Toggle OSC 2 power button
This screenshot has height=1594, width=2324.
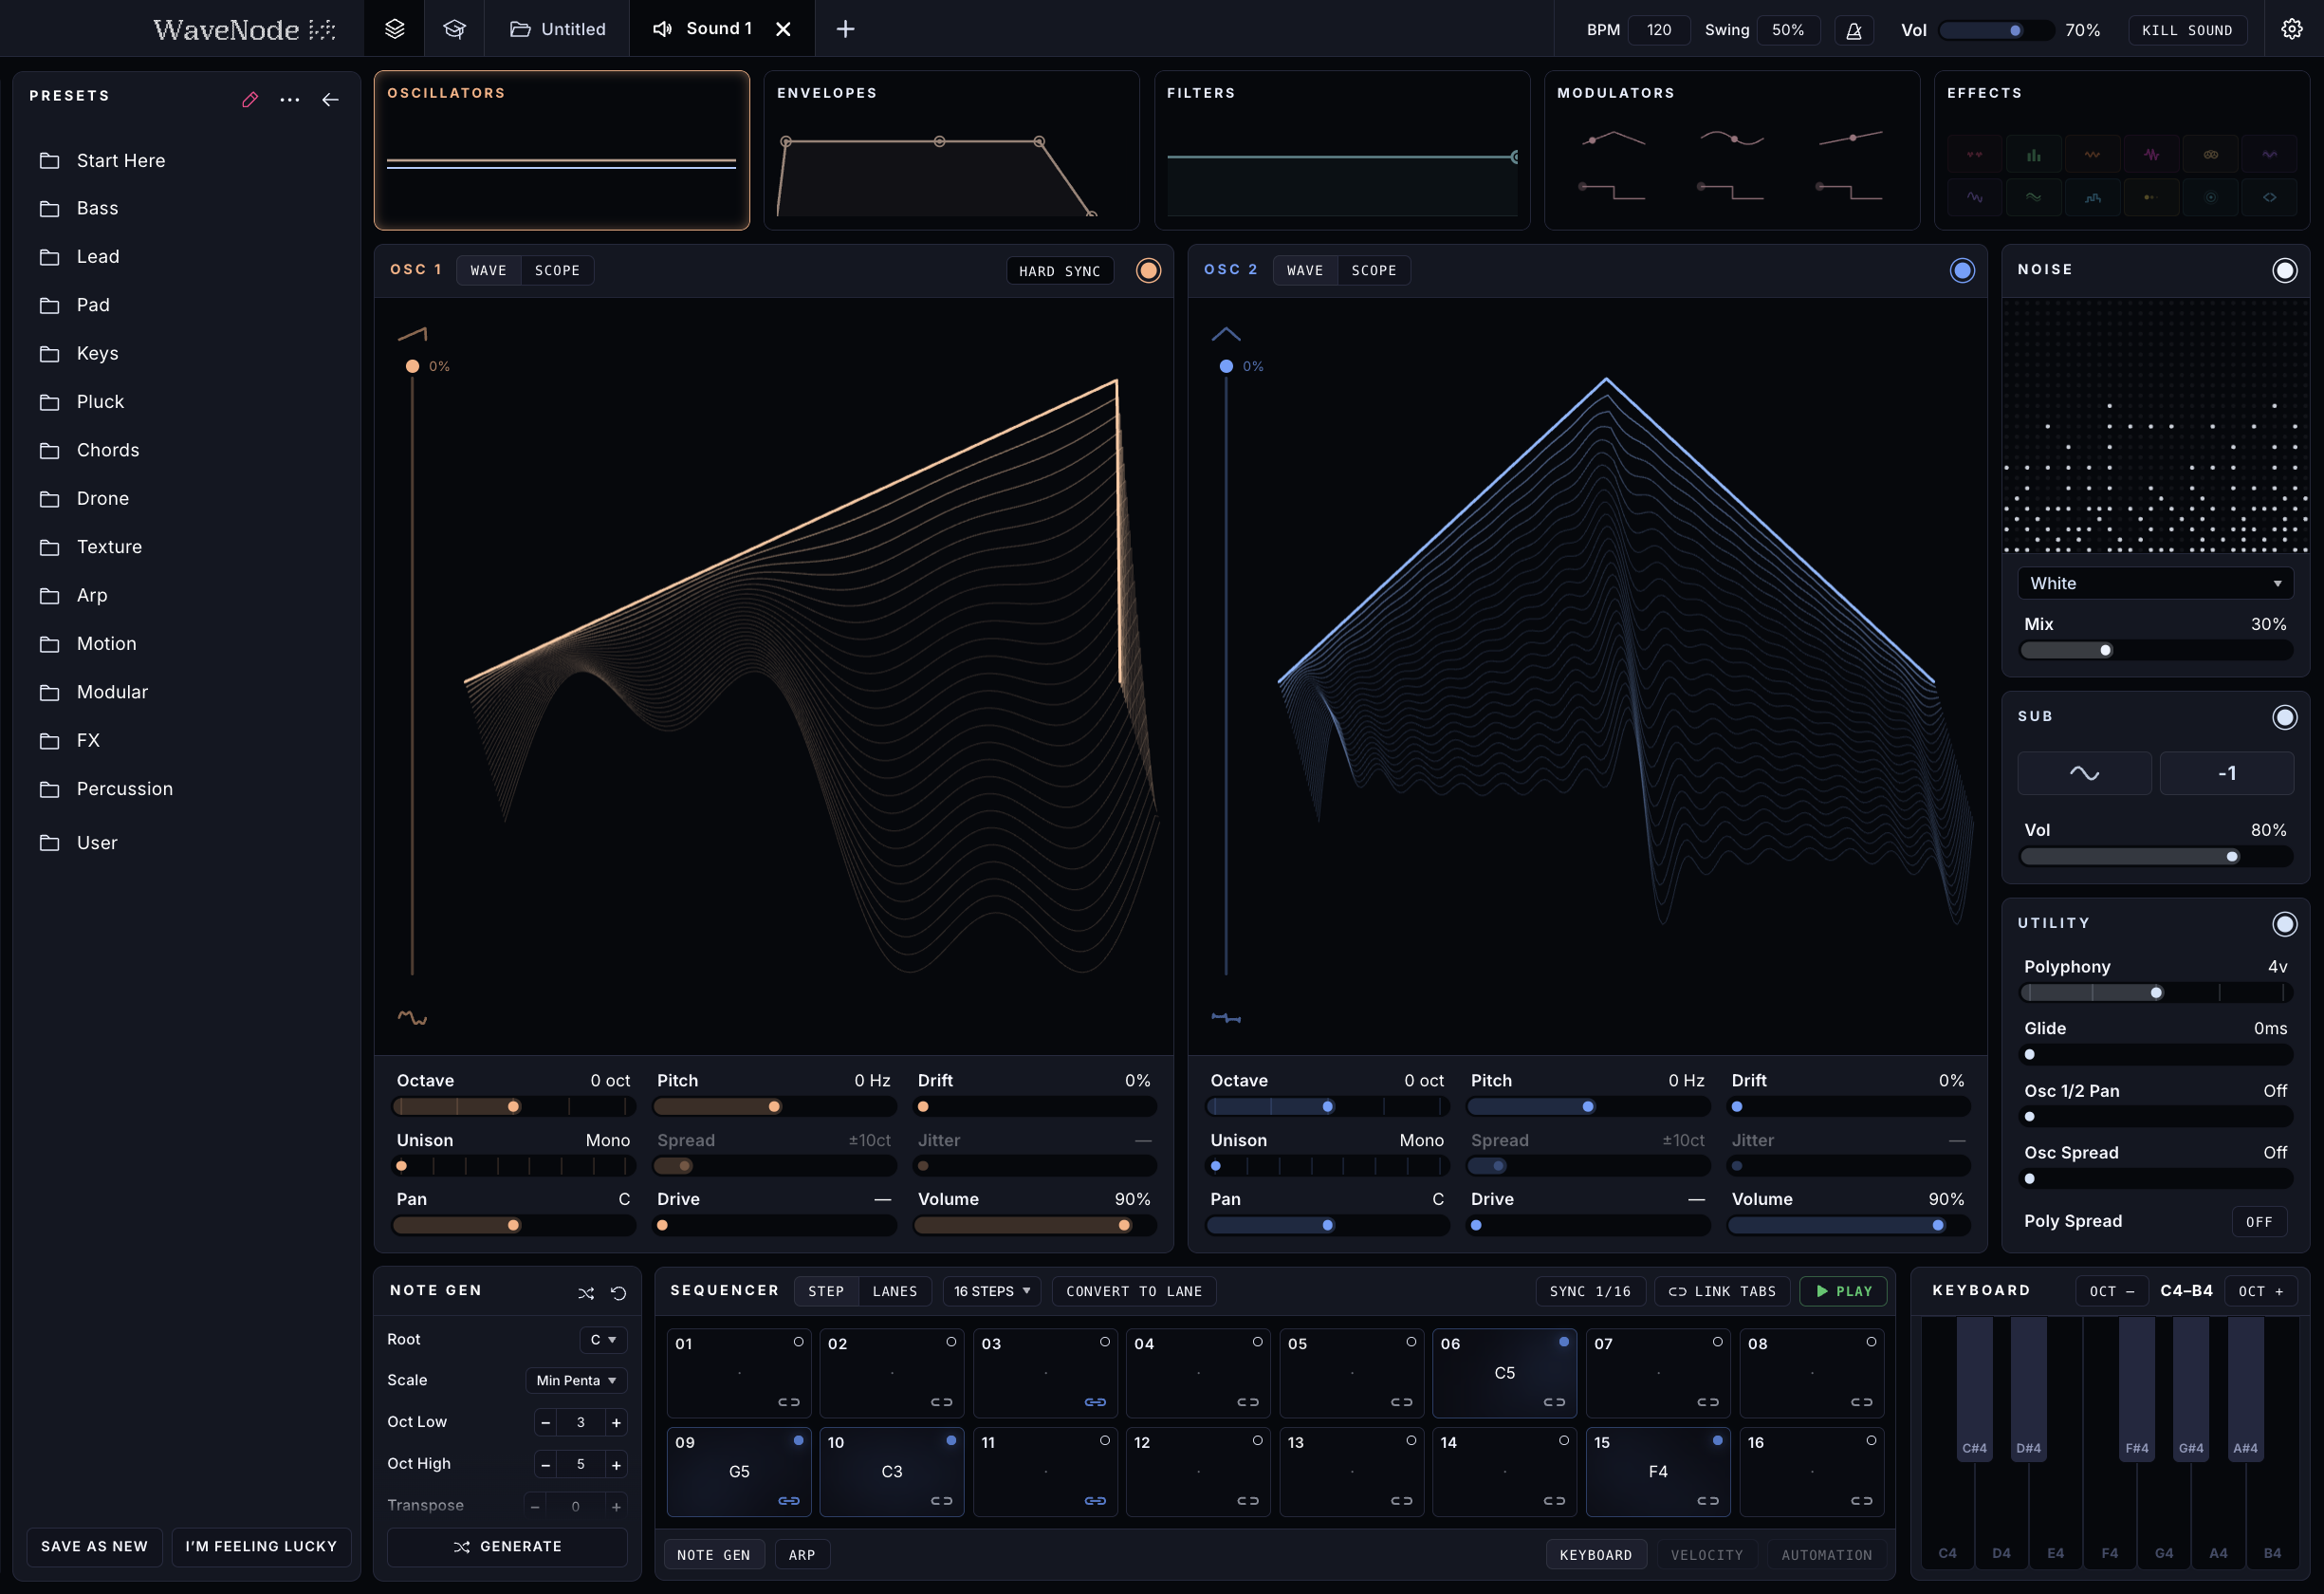[x=1962, y=270]
